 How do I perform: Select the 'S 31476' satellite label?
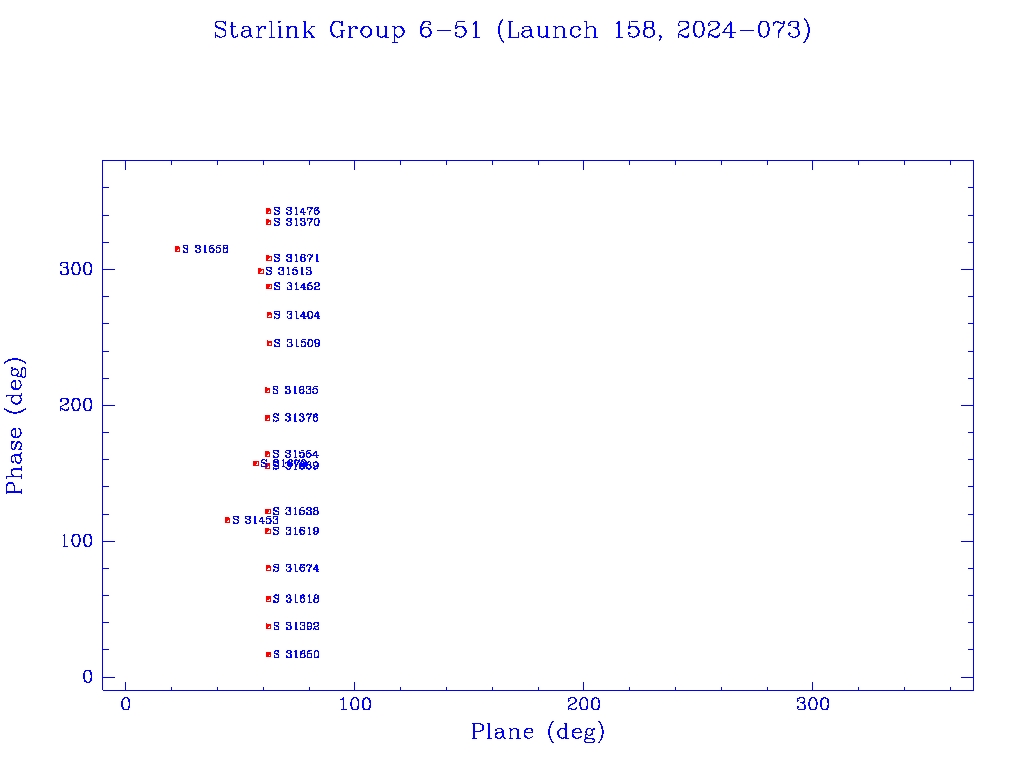point(296,211)
